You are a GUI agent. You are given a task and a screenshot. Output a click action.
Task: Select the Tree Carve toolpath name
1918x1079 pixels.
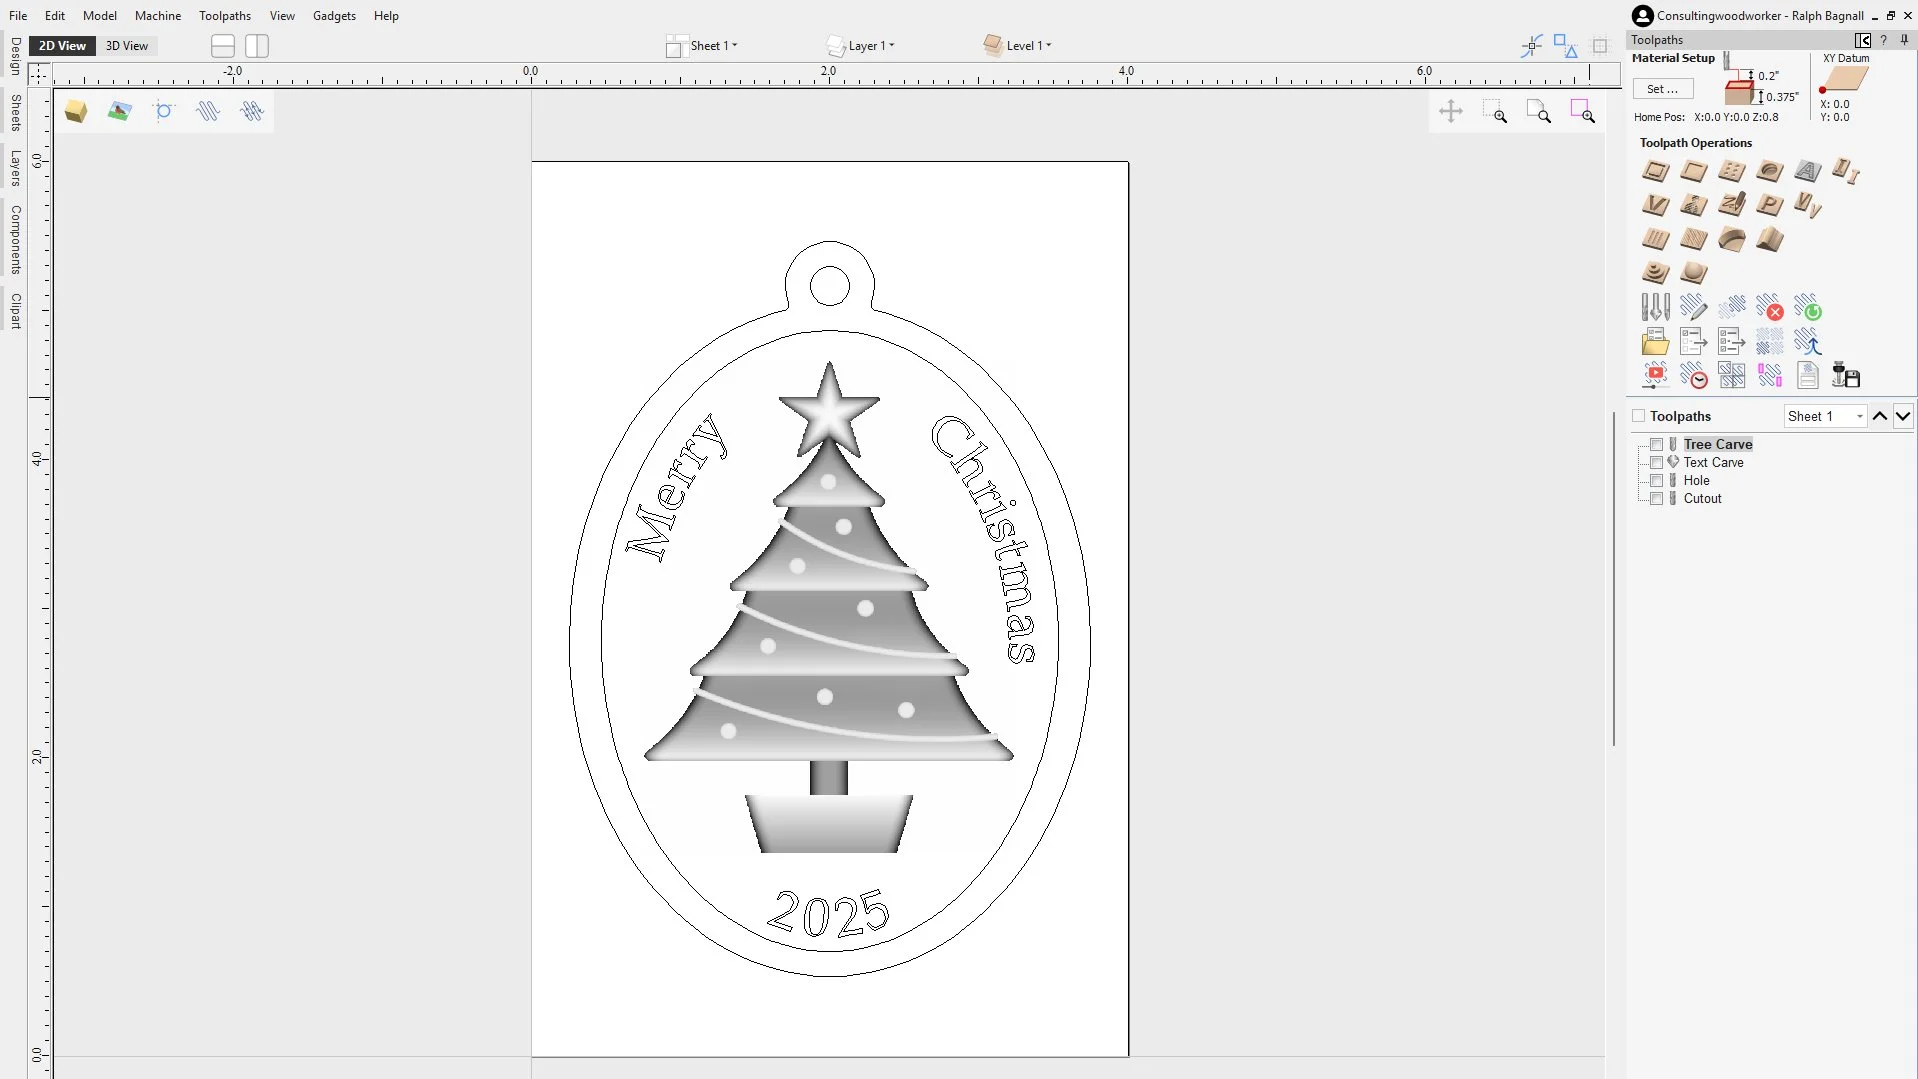(1718, 445)
